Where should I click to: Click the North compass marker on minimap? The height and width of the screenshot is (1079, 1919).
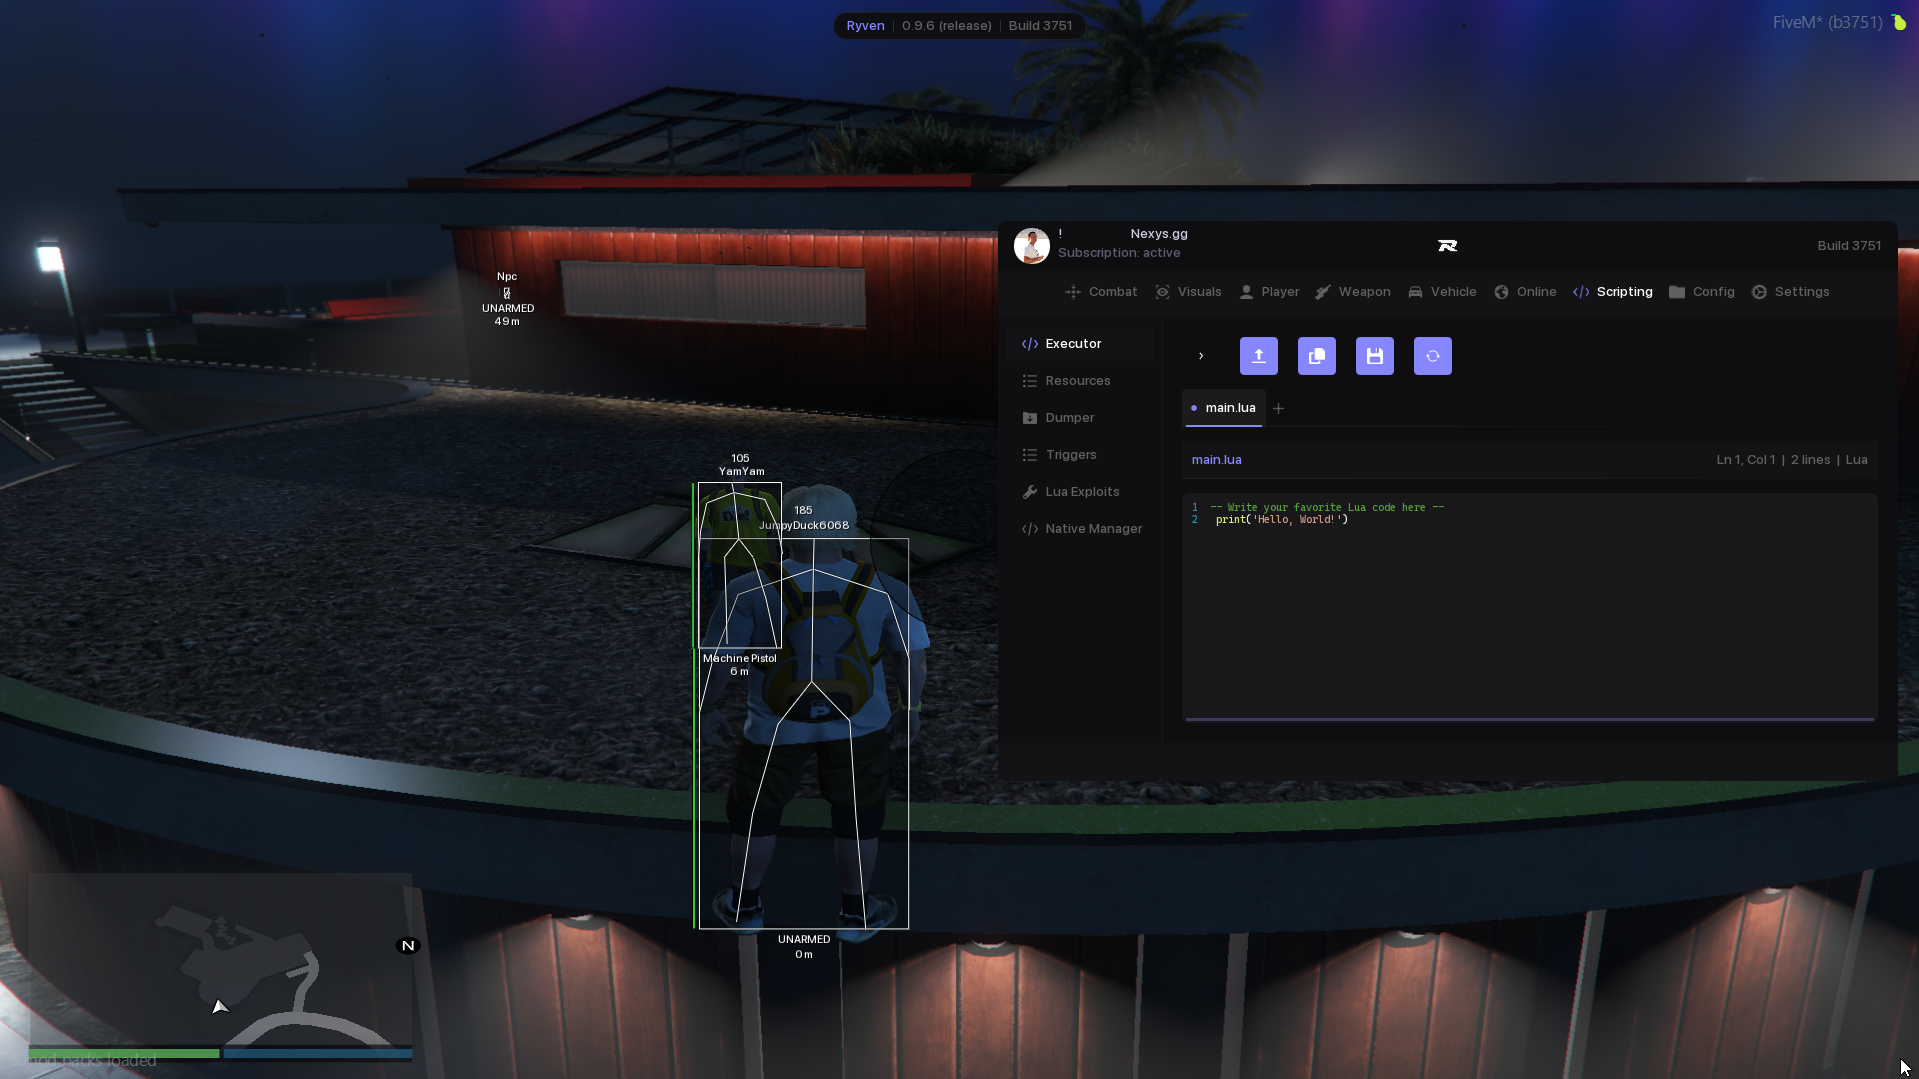coord(408,946)
